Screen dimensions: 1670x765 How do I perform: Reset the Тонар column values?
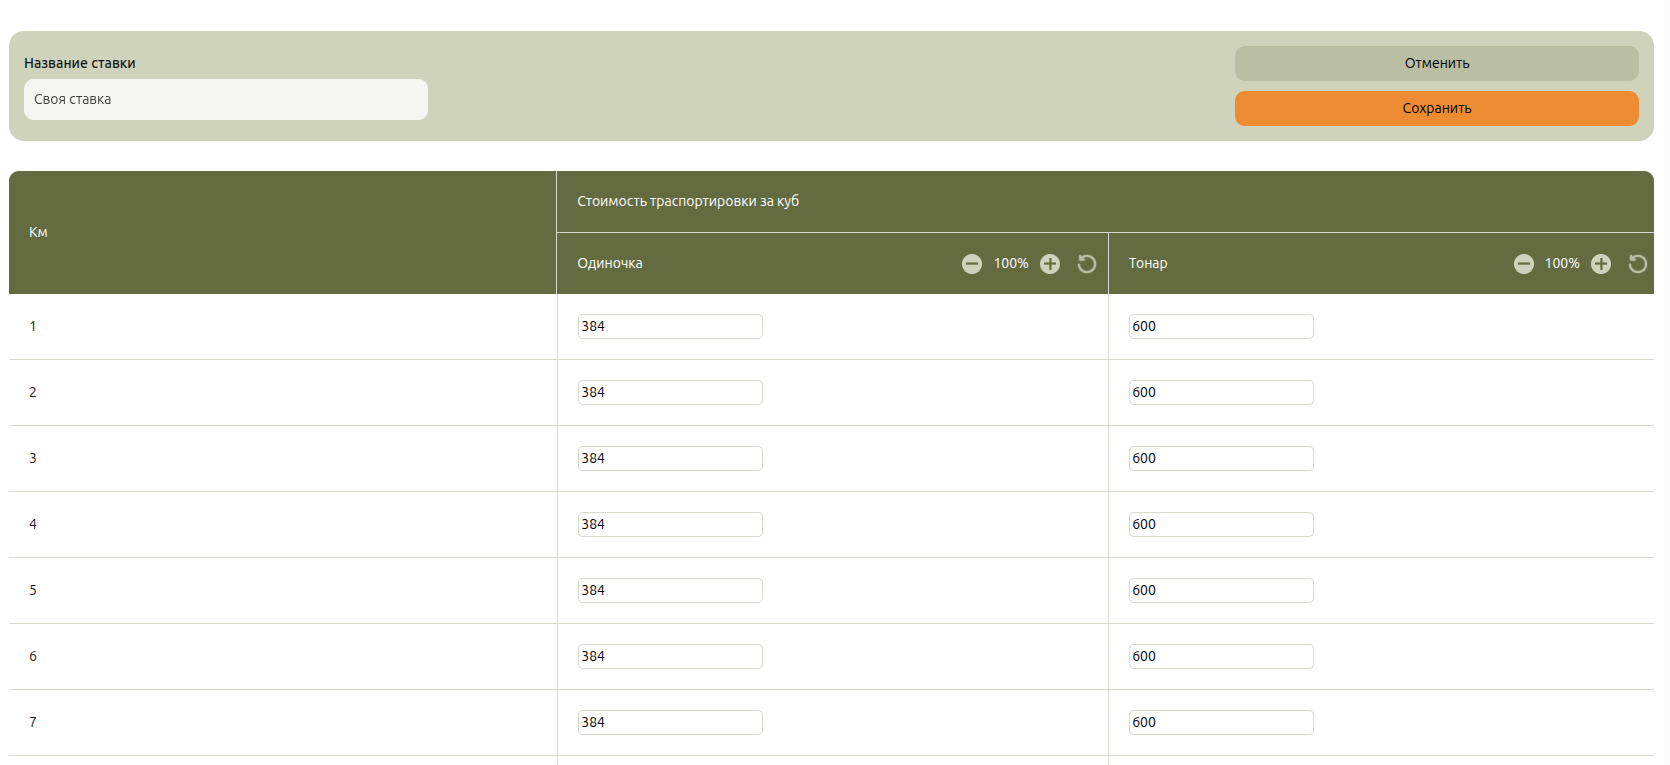[x=1637, y=264]
